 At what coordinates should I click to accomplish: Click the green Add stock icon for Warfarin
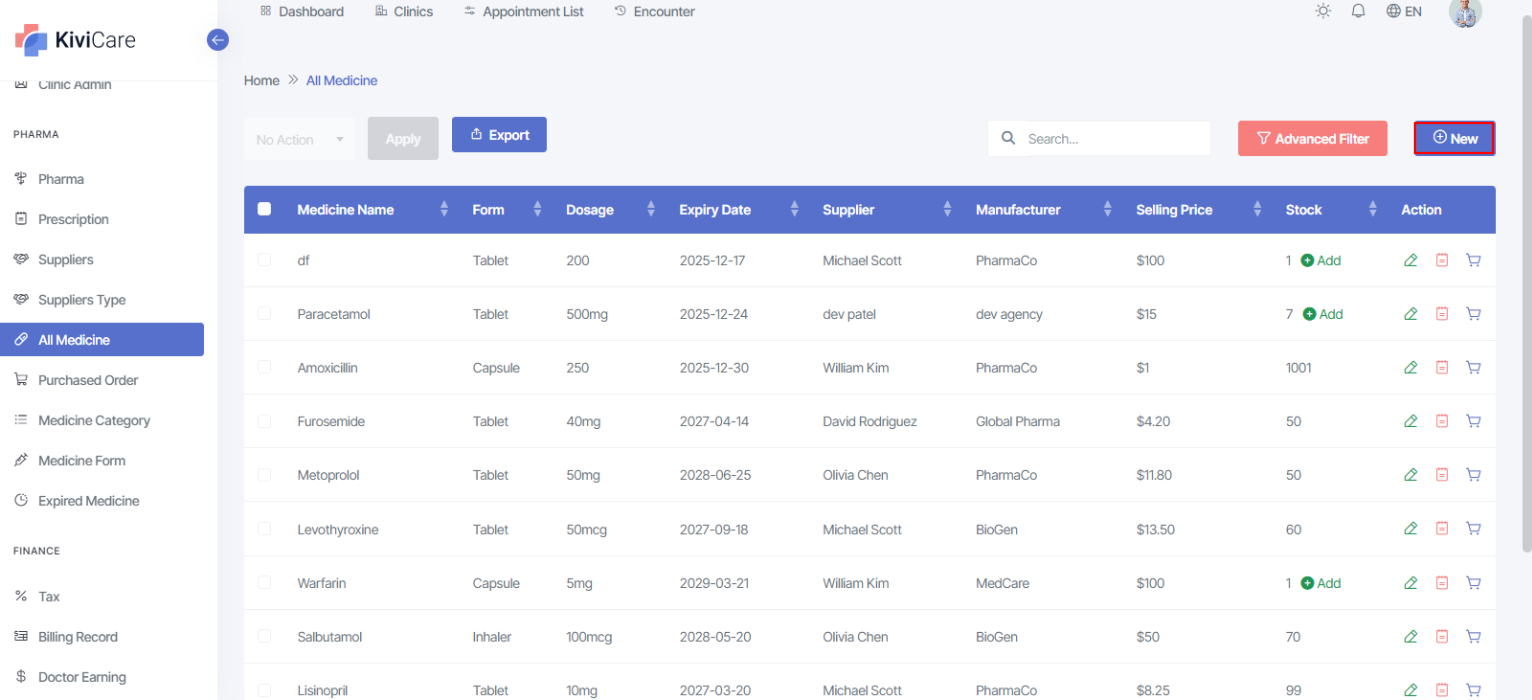pyautogui.click(x=1309, y=583)
